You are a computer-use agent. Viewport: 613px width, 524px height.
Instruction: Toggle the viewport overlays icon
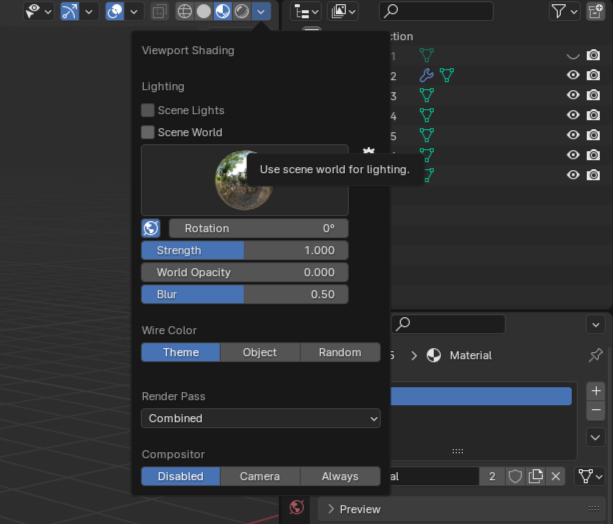[115, 11]
